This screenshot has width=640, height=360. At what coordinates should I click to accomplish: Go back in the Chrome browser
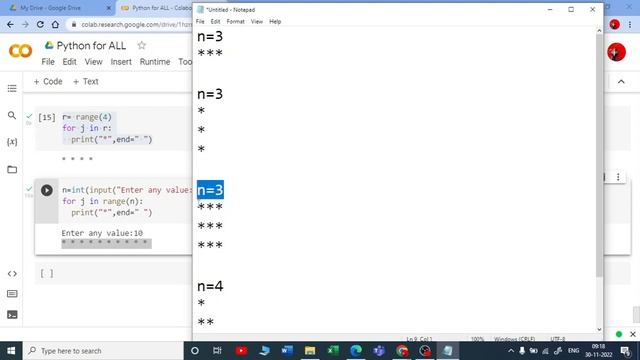10,24
